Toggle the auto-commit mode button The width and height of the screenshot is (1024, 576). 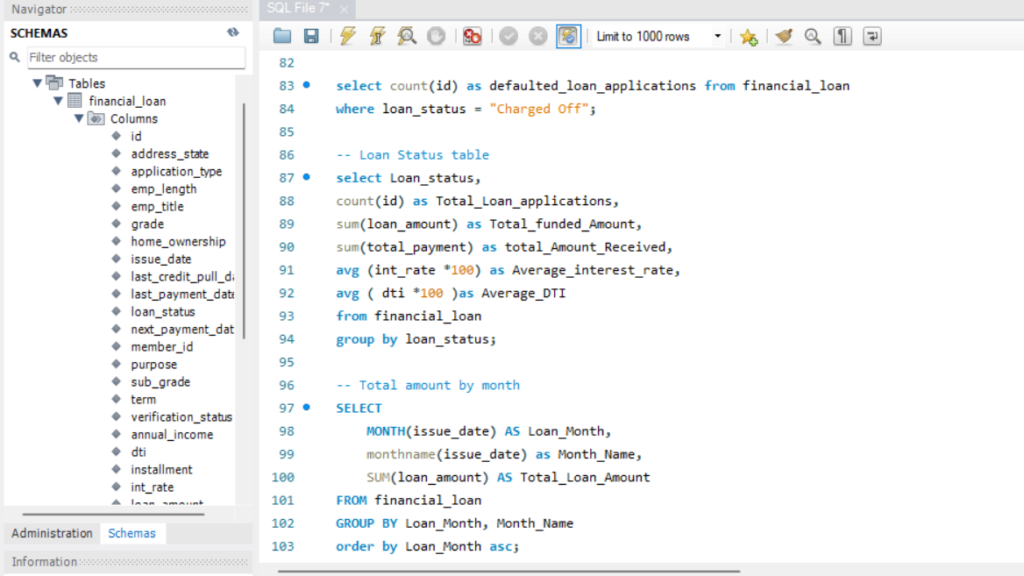568,36
